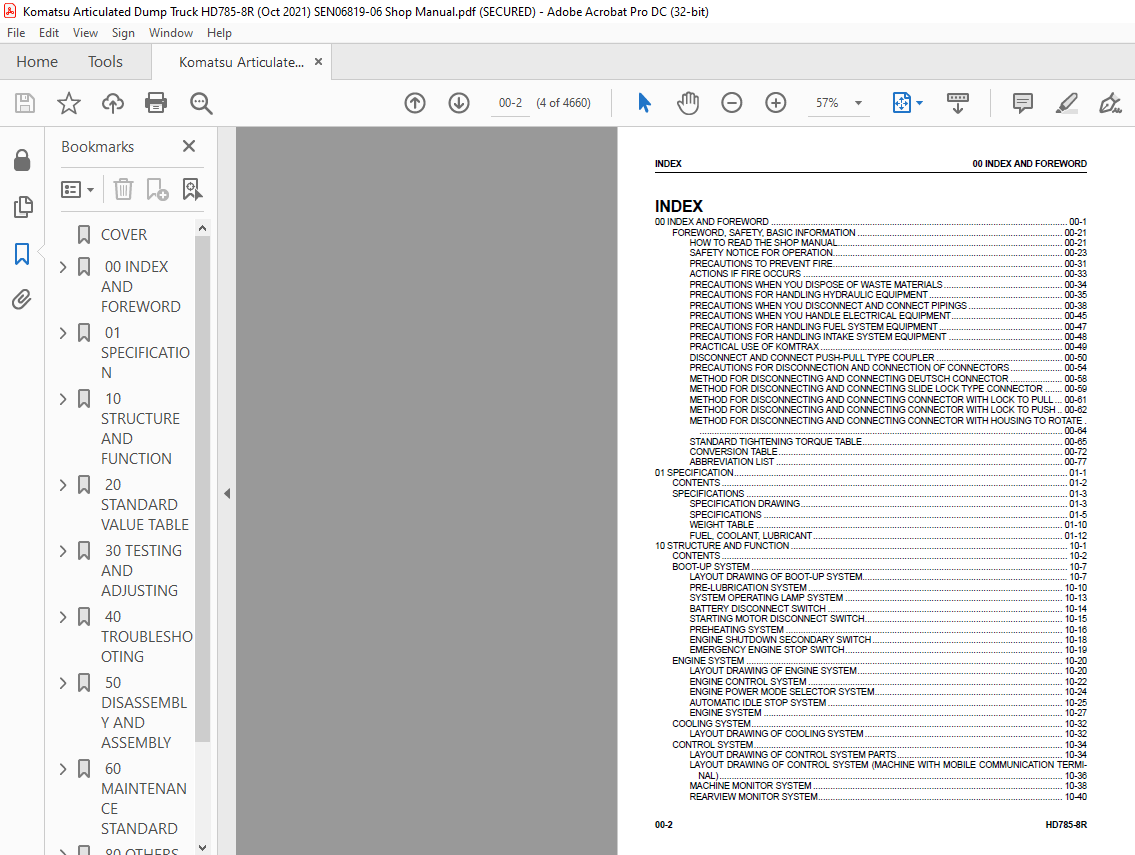This screenshot has width=1135, height=855.
Task: Open the Sign menu
Action: (x=123, y=33)
